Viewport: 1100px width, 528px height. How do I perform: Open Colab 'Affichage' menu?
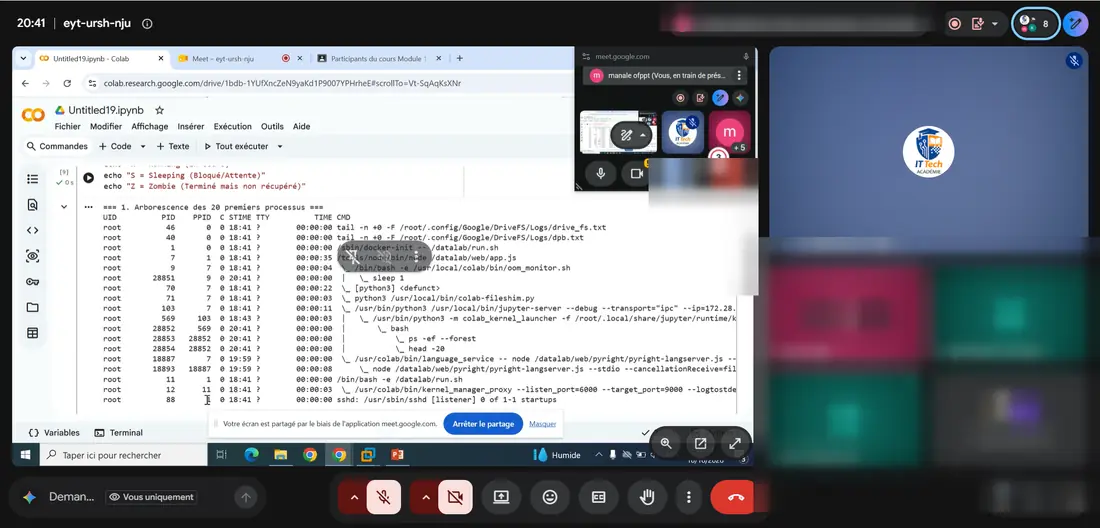[149, 126]
